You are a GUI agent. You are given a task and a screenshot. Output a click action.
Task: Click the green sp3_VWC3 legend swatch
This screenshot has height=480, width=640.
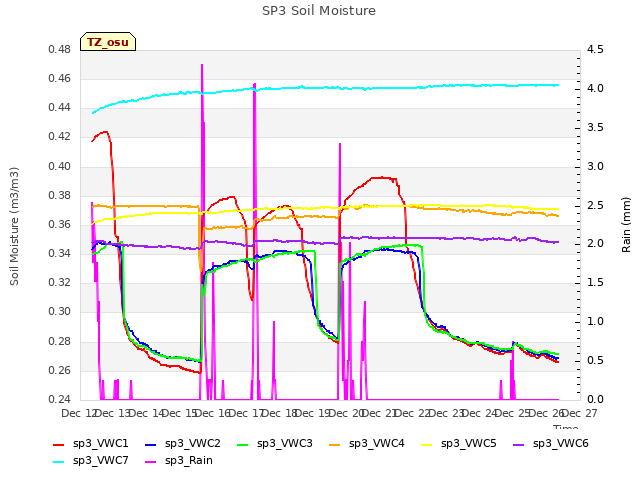tap(243, 444)
